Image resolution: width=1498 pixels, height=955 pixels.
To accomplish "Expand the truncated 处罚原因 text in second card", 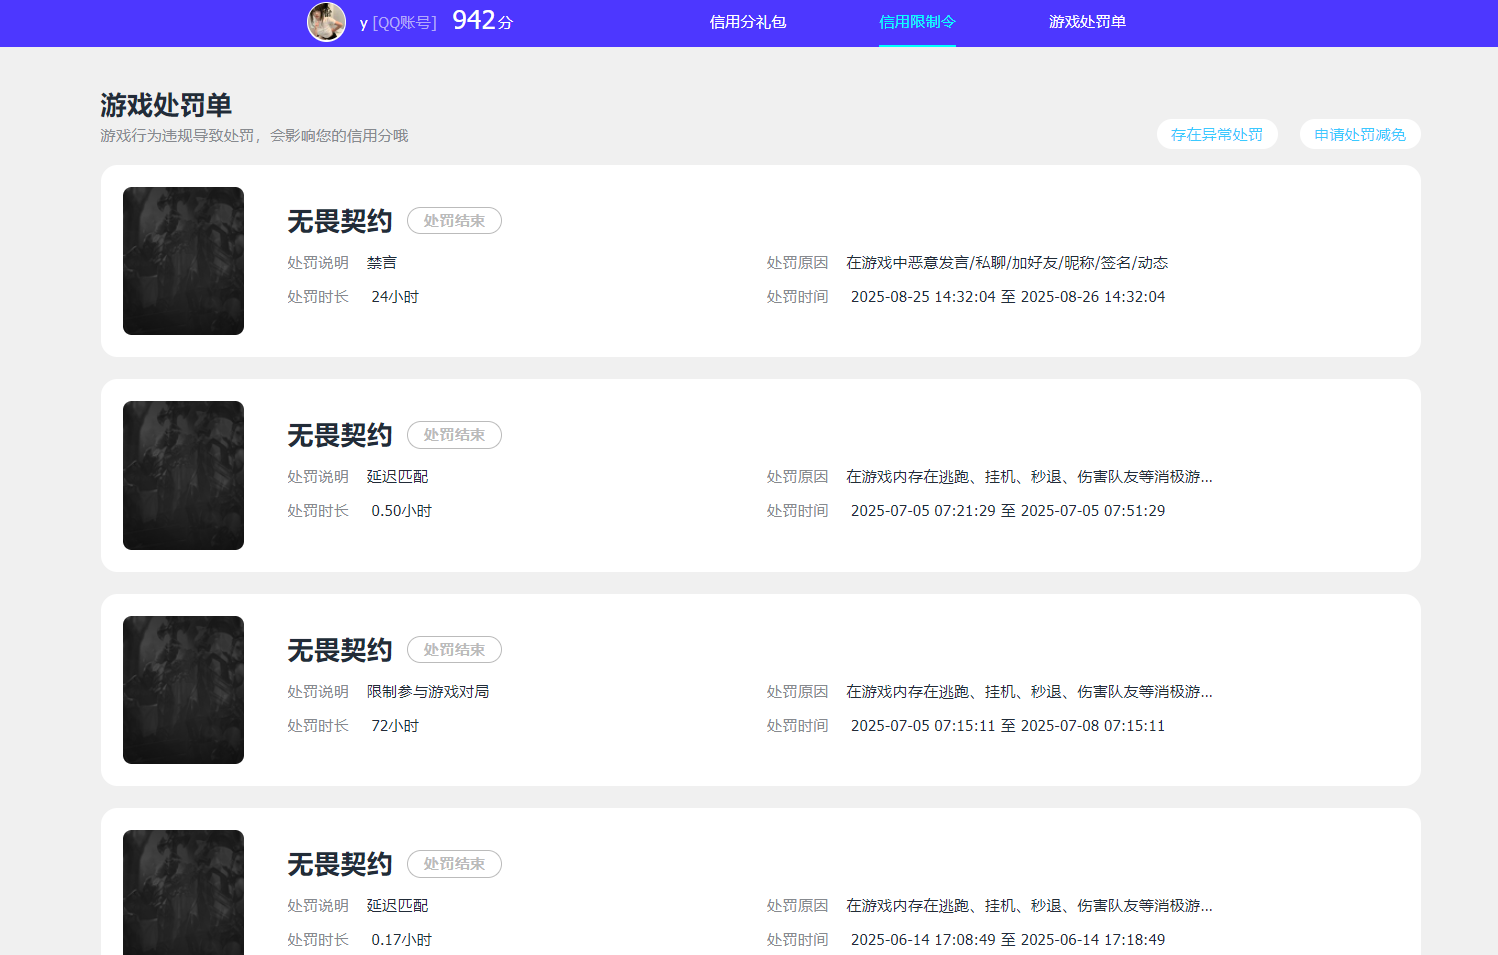I will tap(1205, 477).
